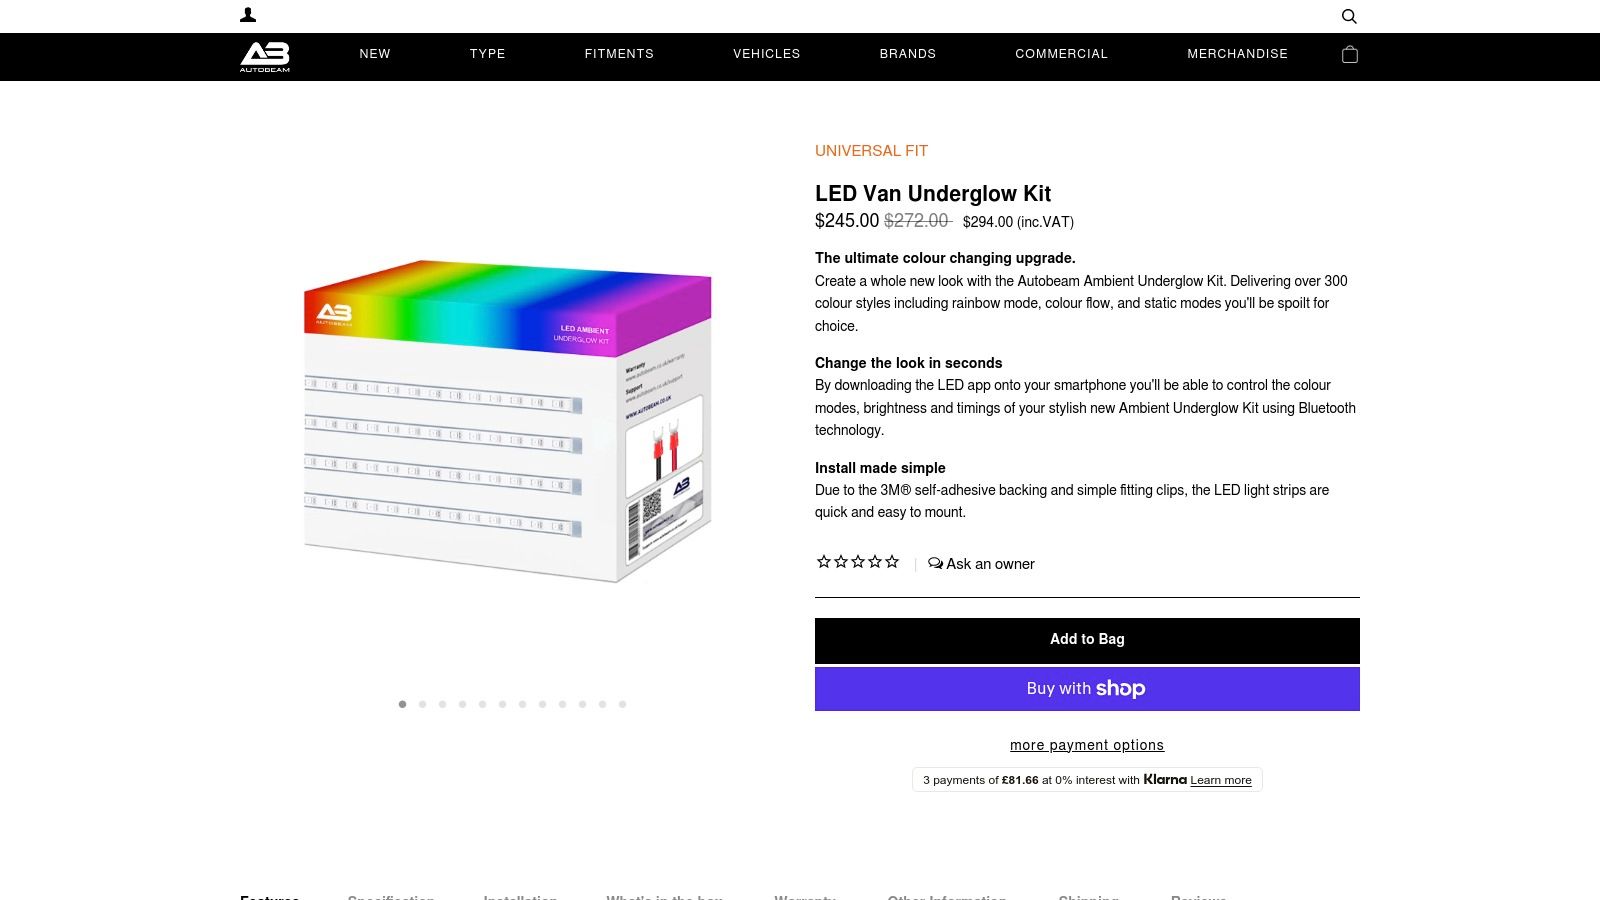Click the Klarna logo
Viewport: 1600px width, 900px height.
(1165, 779)
